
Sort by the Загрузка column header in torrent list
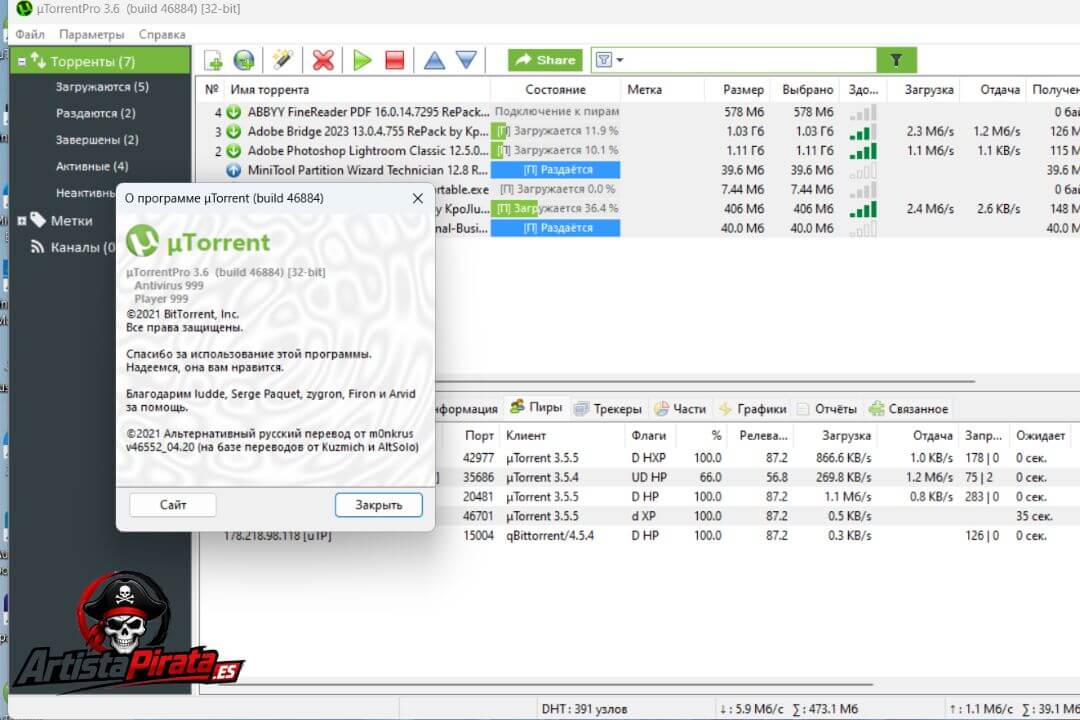pos(922,90)
